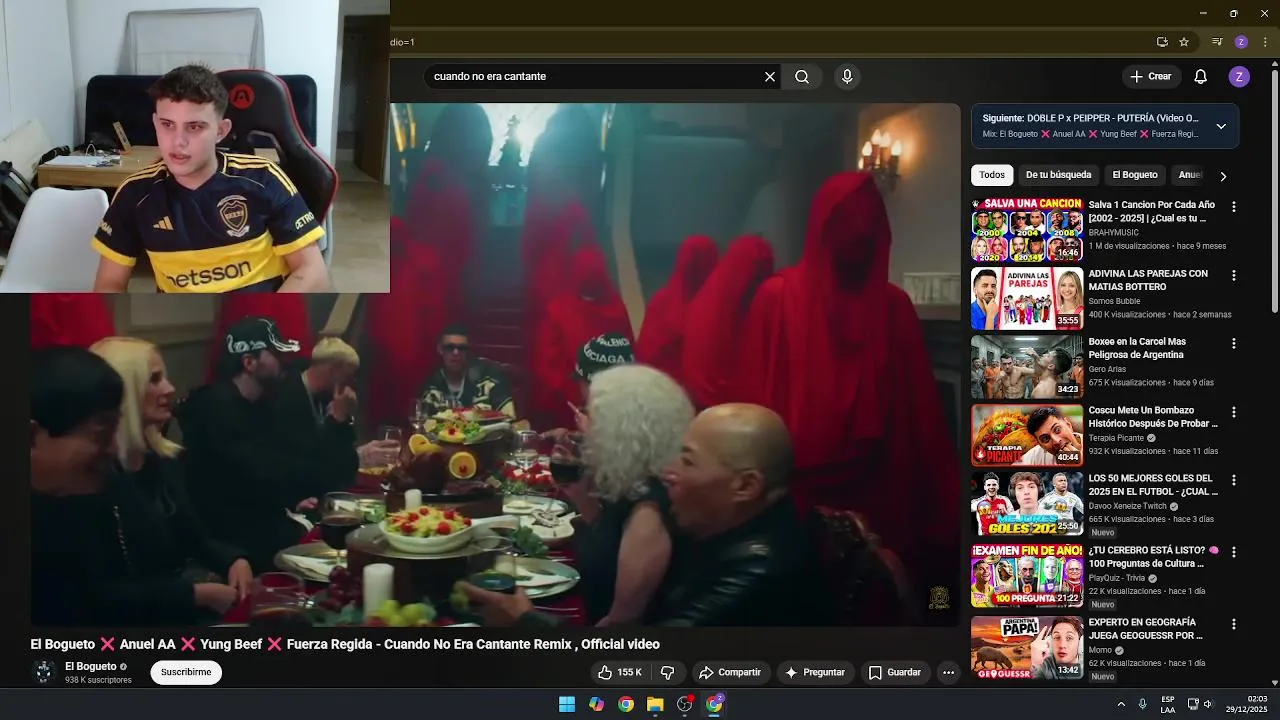Dislike the video with thumbs down
This screenshot has height=720, width=1280.
[668, 672]
